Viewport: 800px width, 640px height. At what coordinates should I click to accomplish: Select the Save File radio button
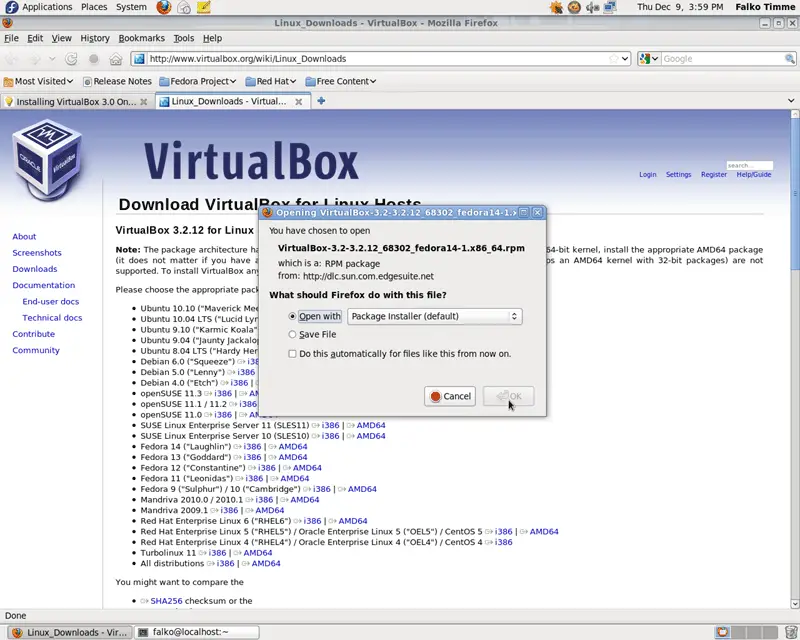point(292,334)
